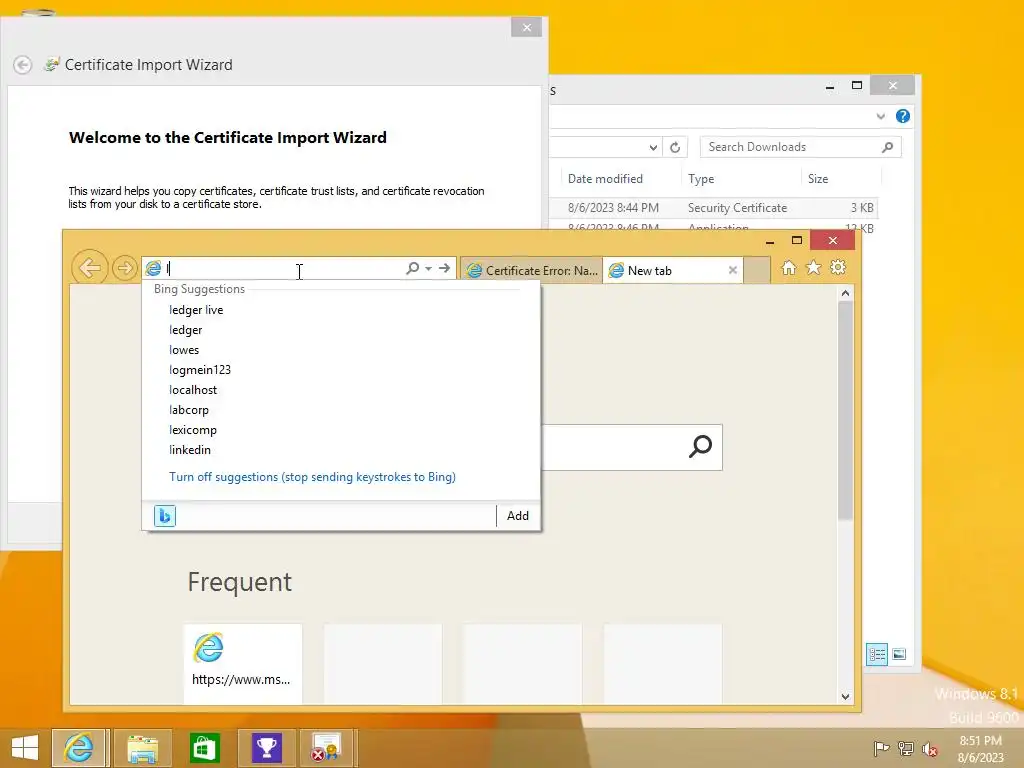Screen dimensions: 1024x768
Task: Click the IE page scrollbar up arrow
Action: coord(846,293)
